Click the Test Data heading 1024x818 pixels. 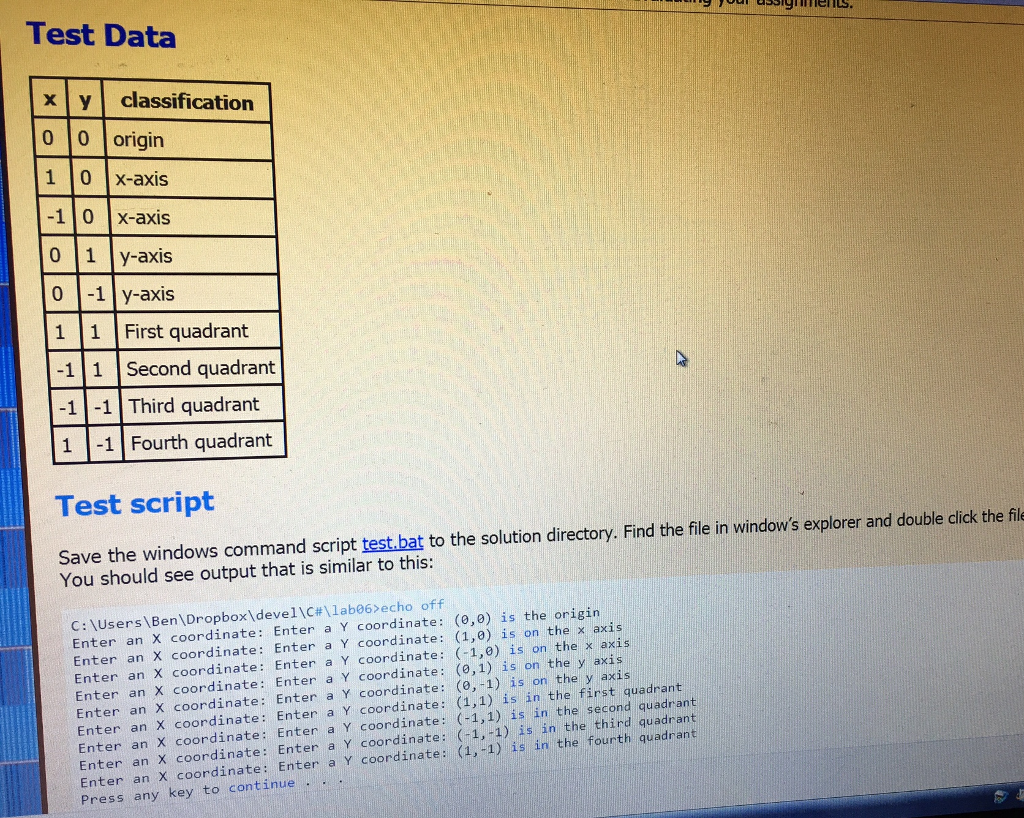coord(101,36)
